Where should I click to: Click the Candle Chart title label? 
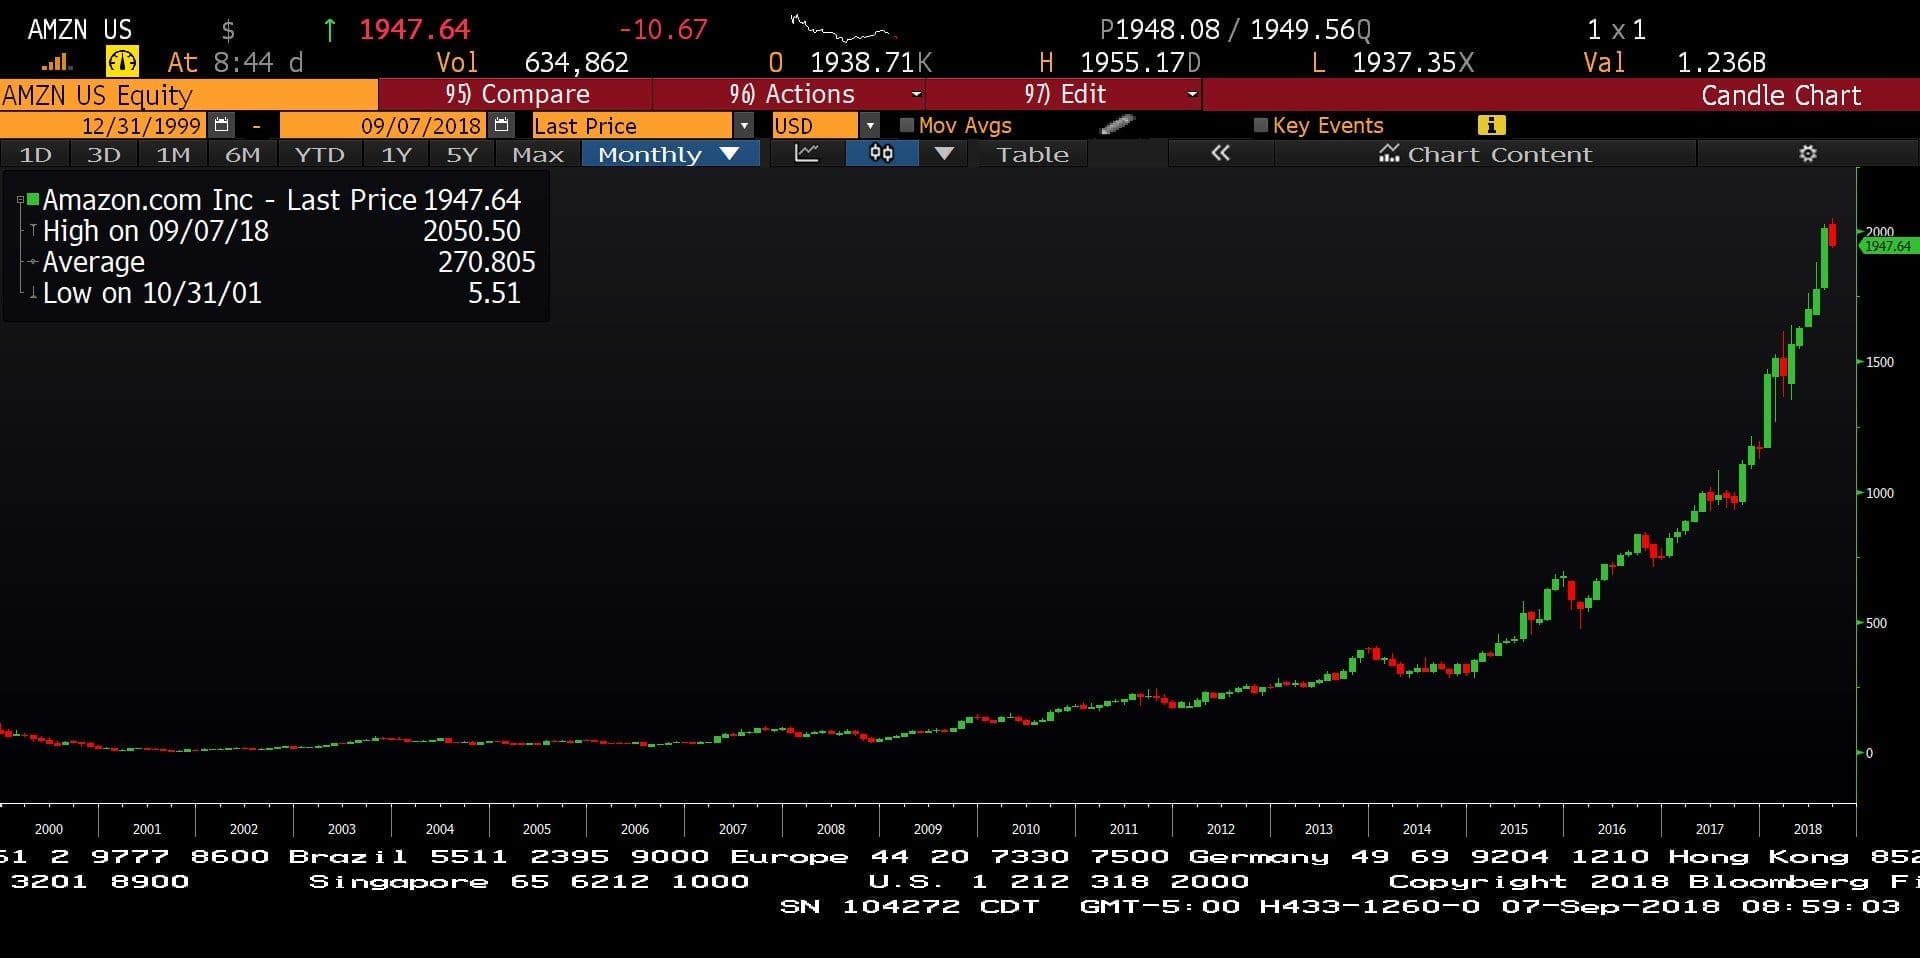[x=1781, y=95]
